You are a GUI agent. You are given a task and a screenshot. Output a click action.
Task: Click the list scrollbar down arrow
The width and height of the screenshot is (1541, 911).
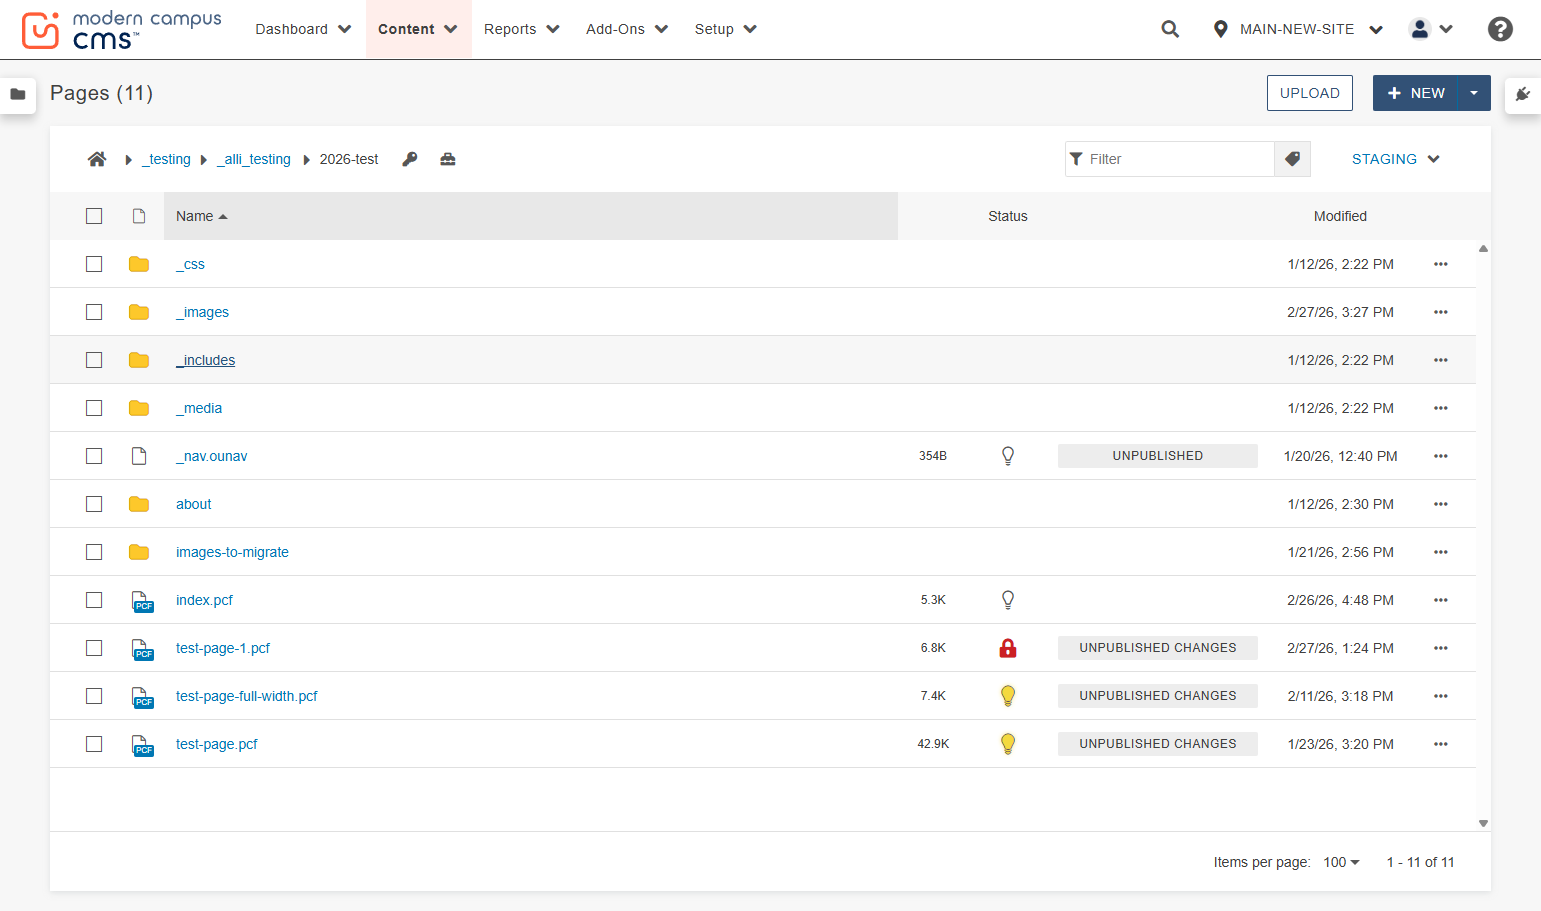(1483, 824)
